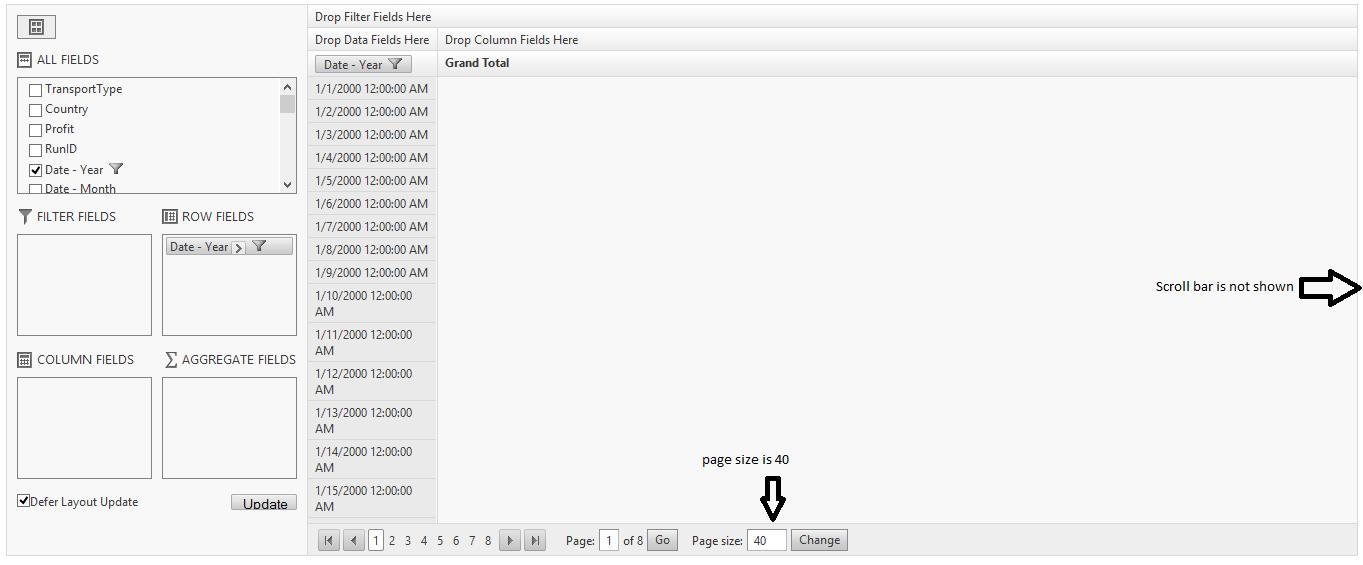Select row 1/7/2000 12:00:00 AM
The image size is (1363, 565).
372,226
